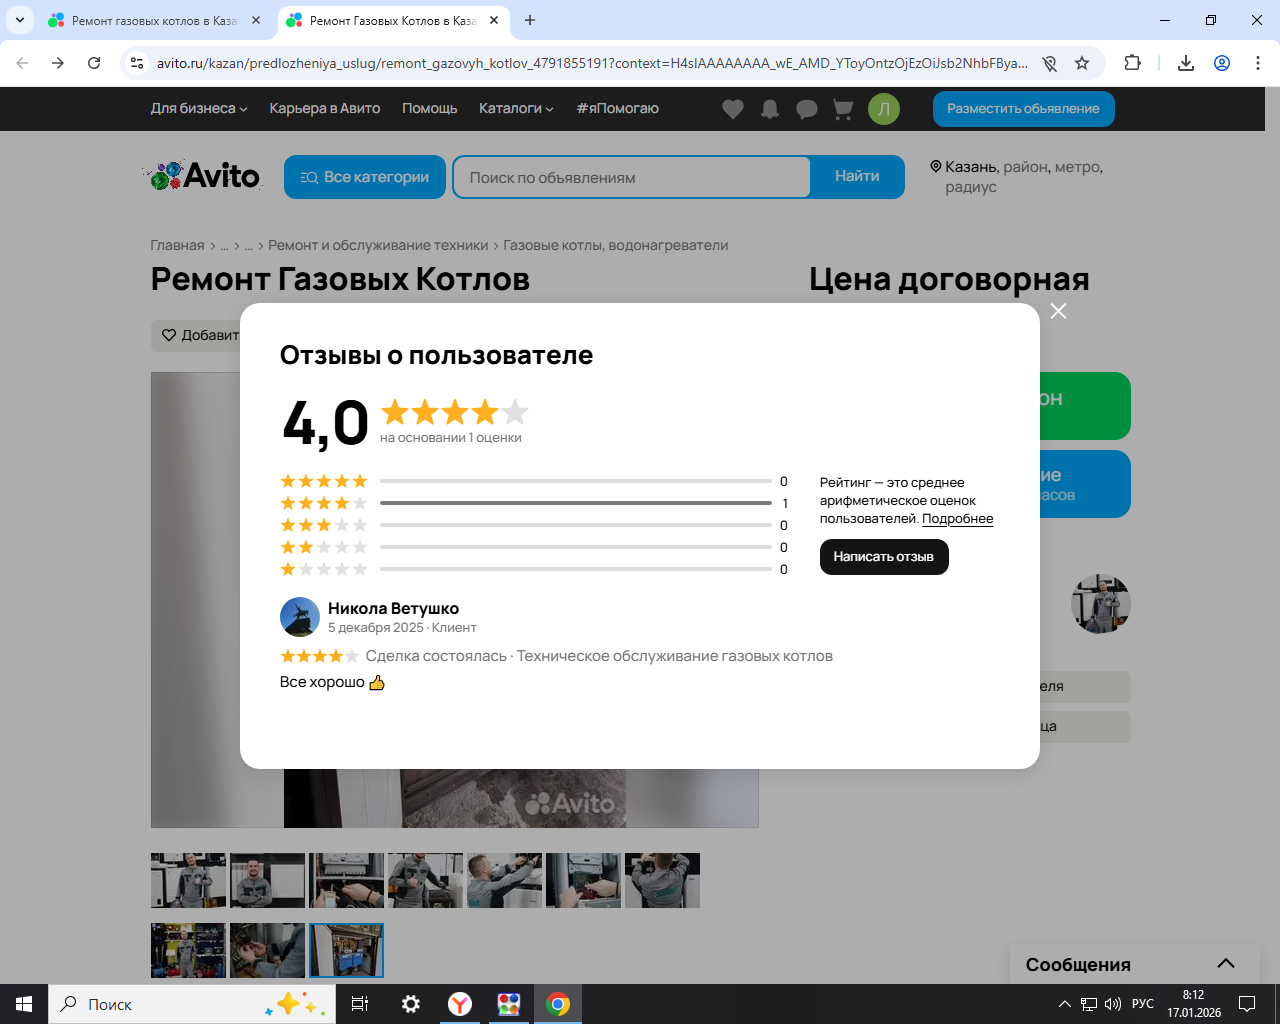Open favorites heart icon in Avito header

coord(733,109)
